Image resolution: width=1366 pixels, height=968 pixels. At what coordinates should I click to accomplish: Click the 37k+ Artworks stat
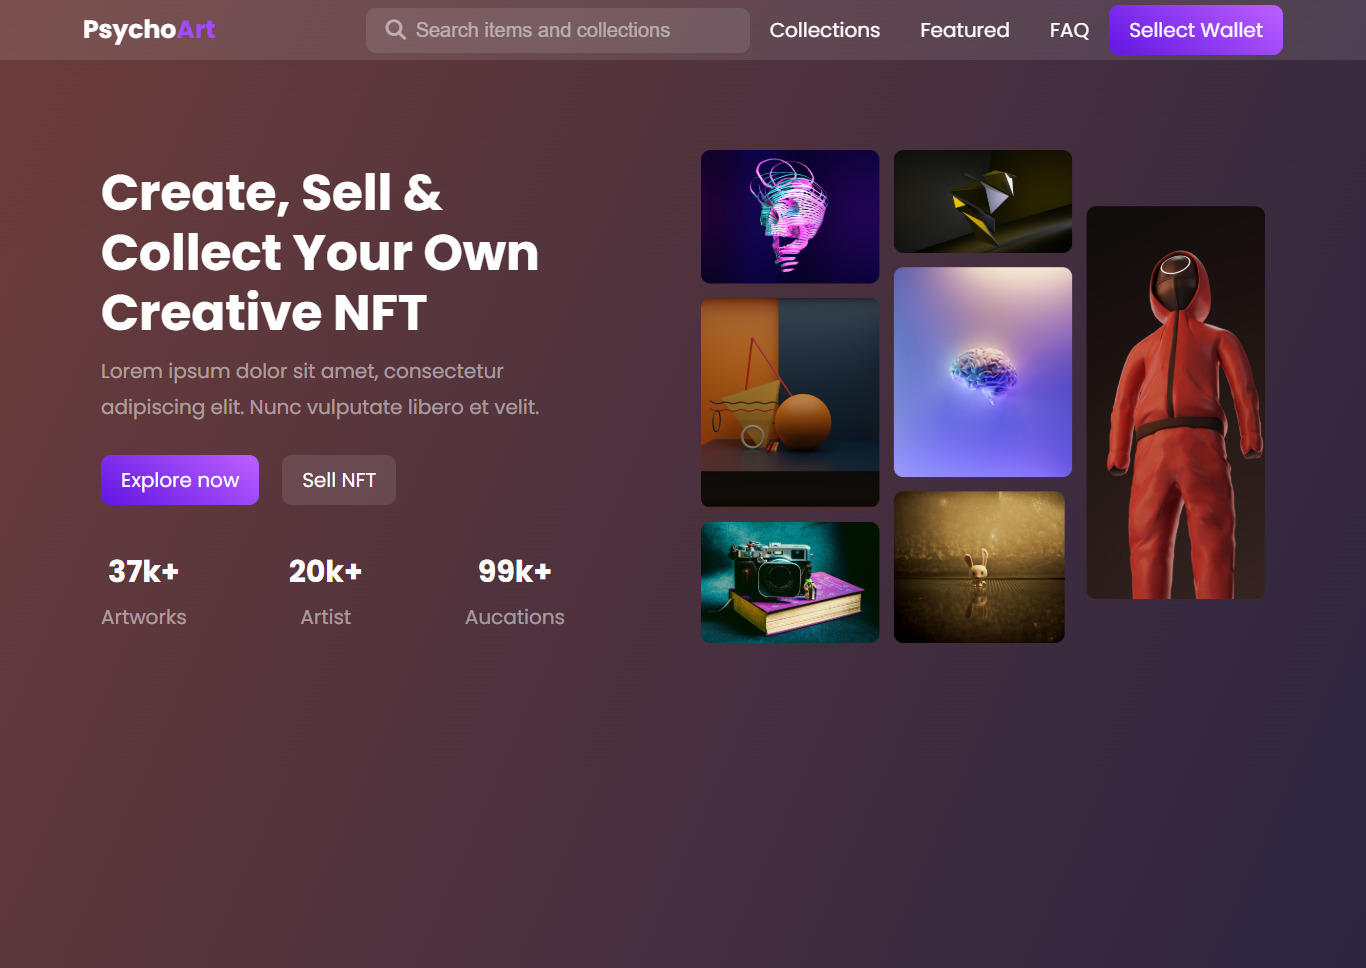pos(144,592)
